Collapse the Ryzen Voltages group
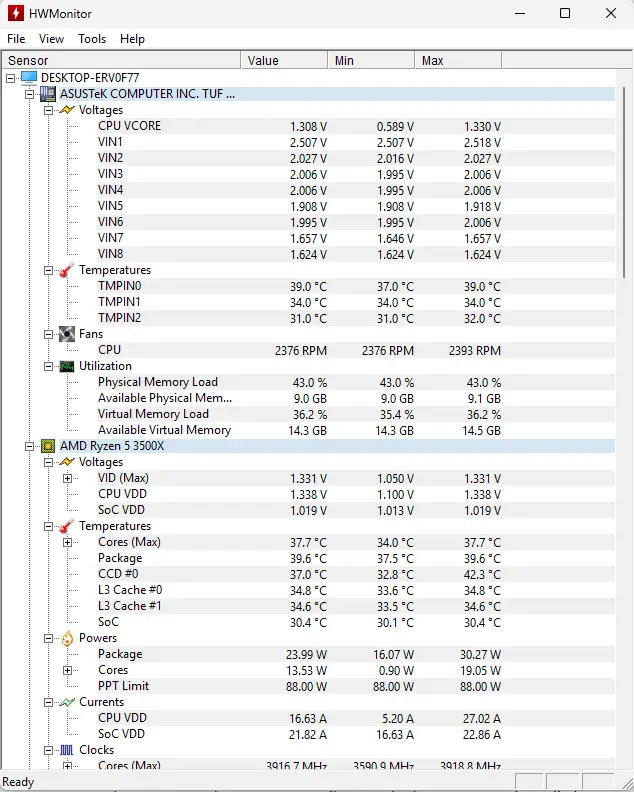 (48, 462)
